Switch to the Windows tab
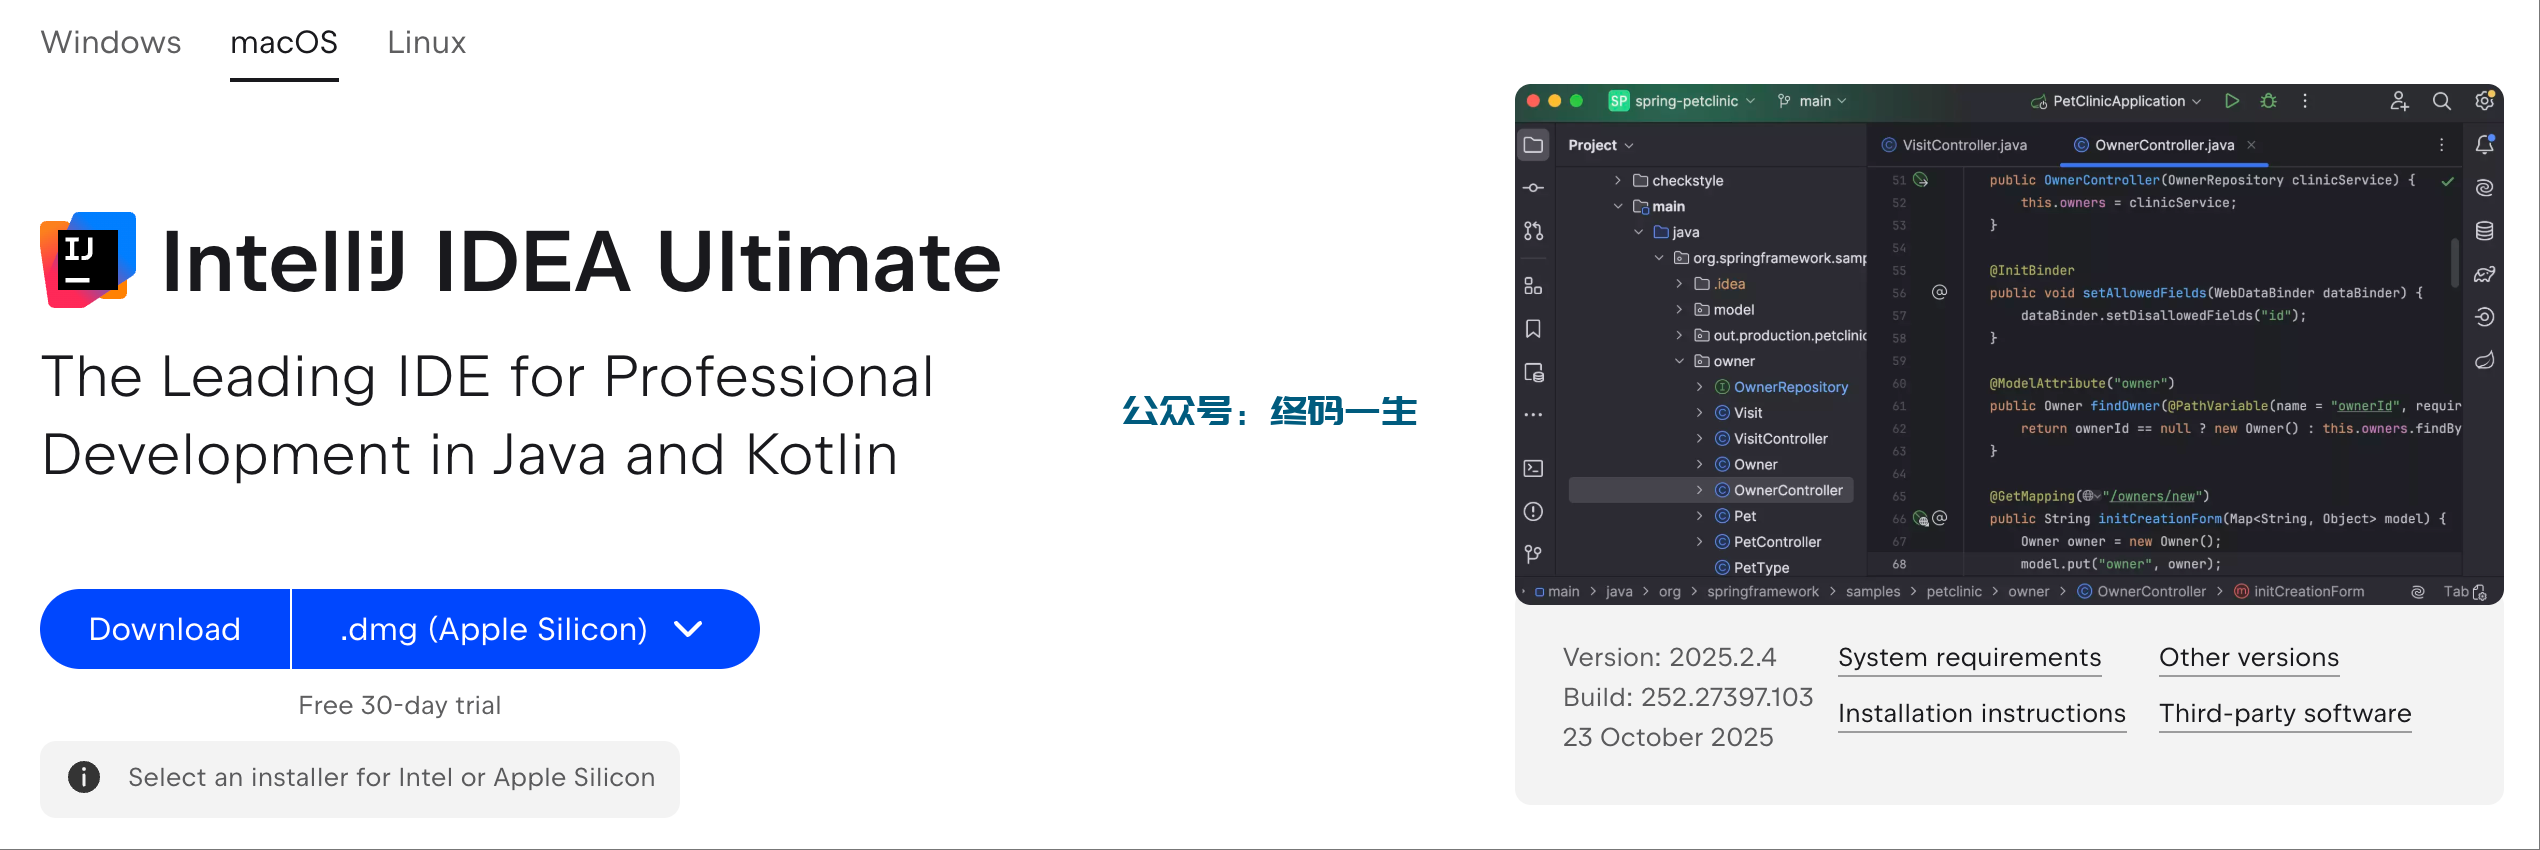Viewport: 2540px width, 850px height. pyautogui.click(x=111, y=42)
